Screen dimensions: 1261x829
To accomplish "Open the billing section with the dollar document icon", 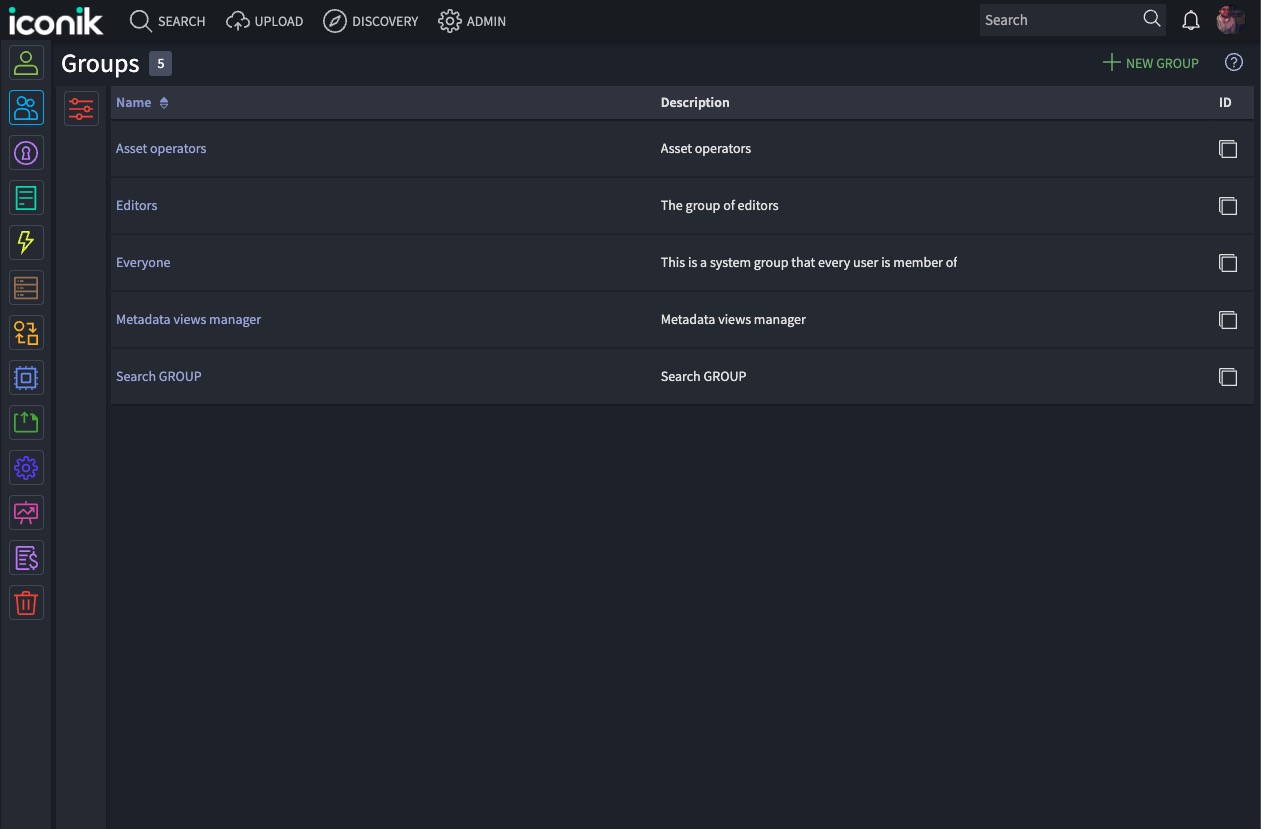I will point(26,557).
